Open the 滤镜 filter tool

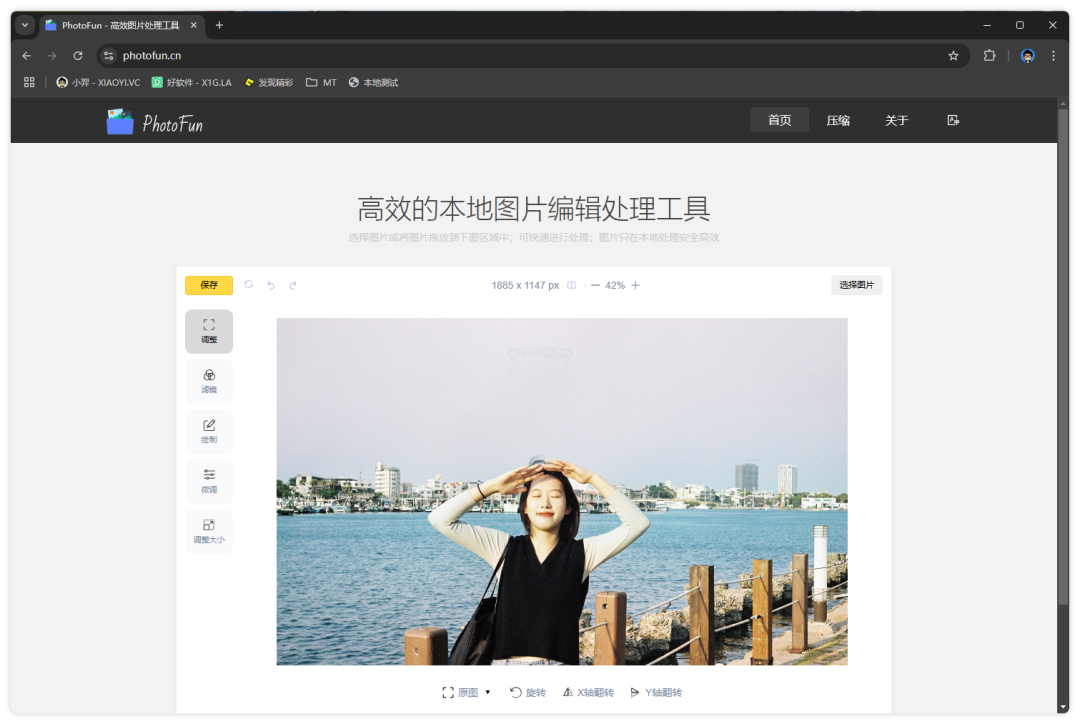(x=209, y=381)
